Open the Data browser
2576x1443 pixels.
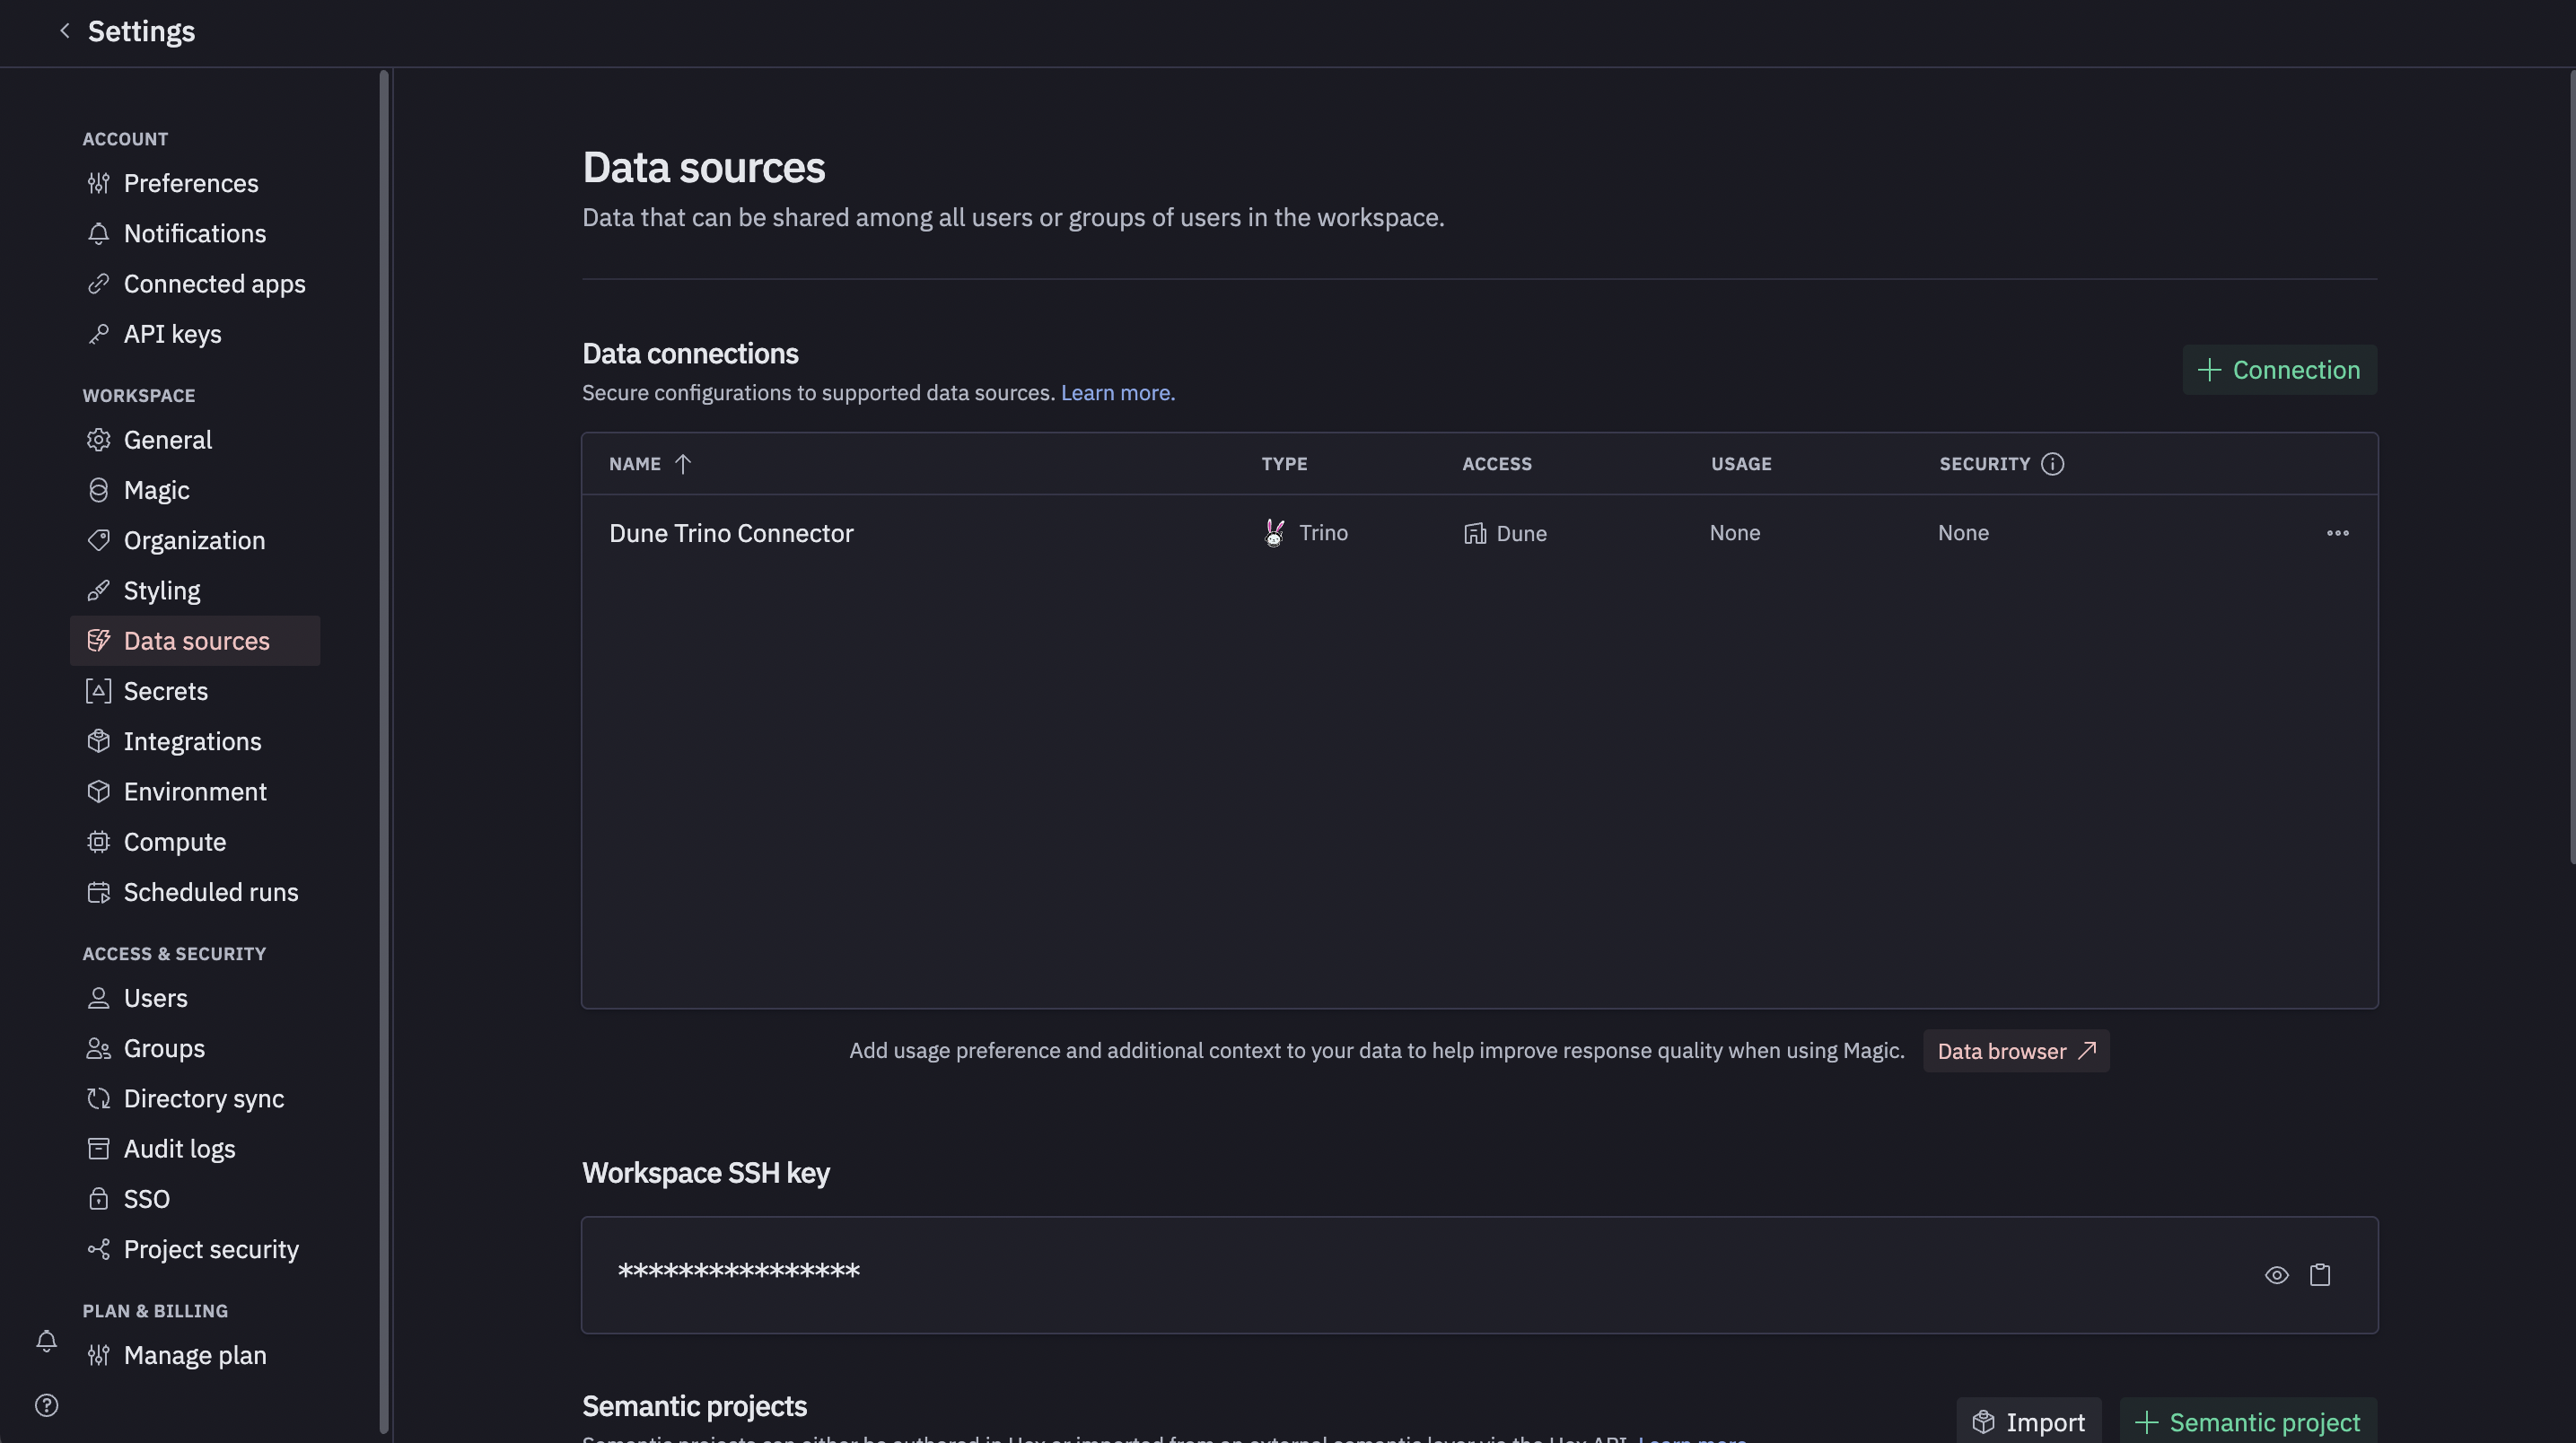(x=2014, y=1051)
